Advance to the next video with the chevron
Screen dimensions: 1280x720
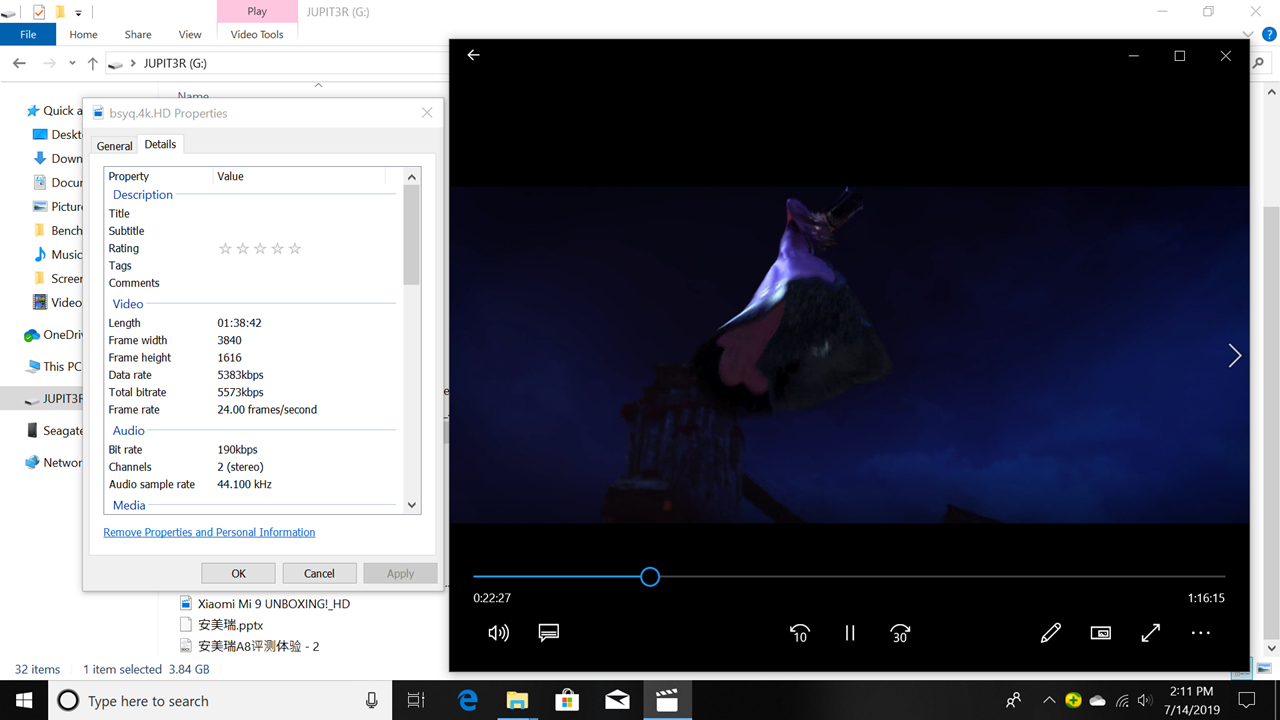pyautogui.click(x=1234, y=356)
